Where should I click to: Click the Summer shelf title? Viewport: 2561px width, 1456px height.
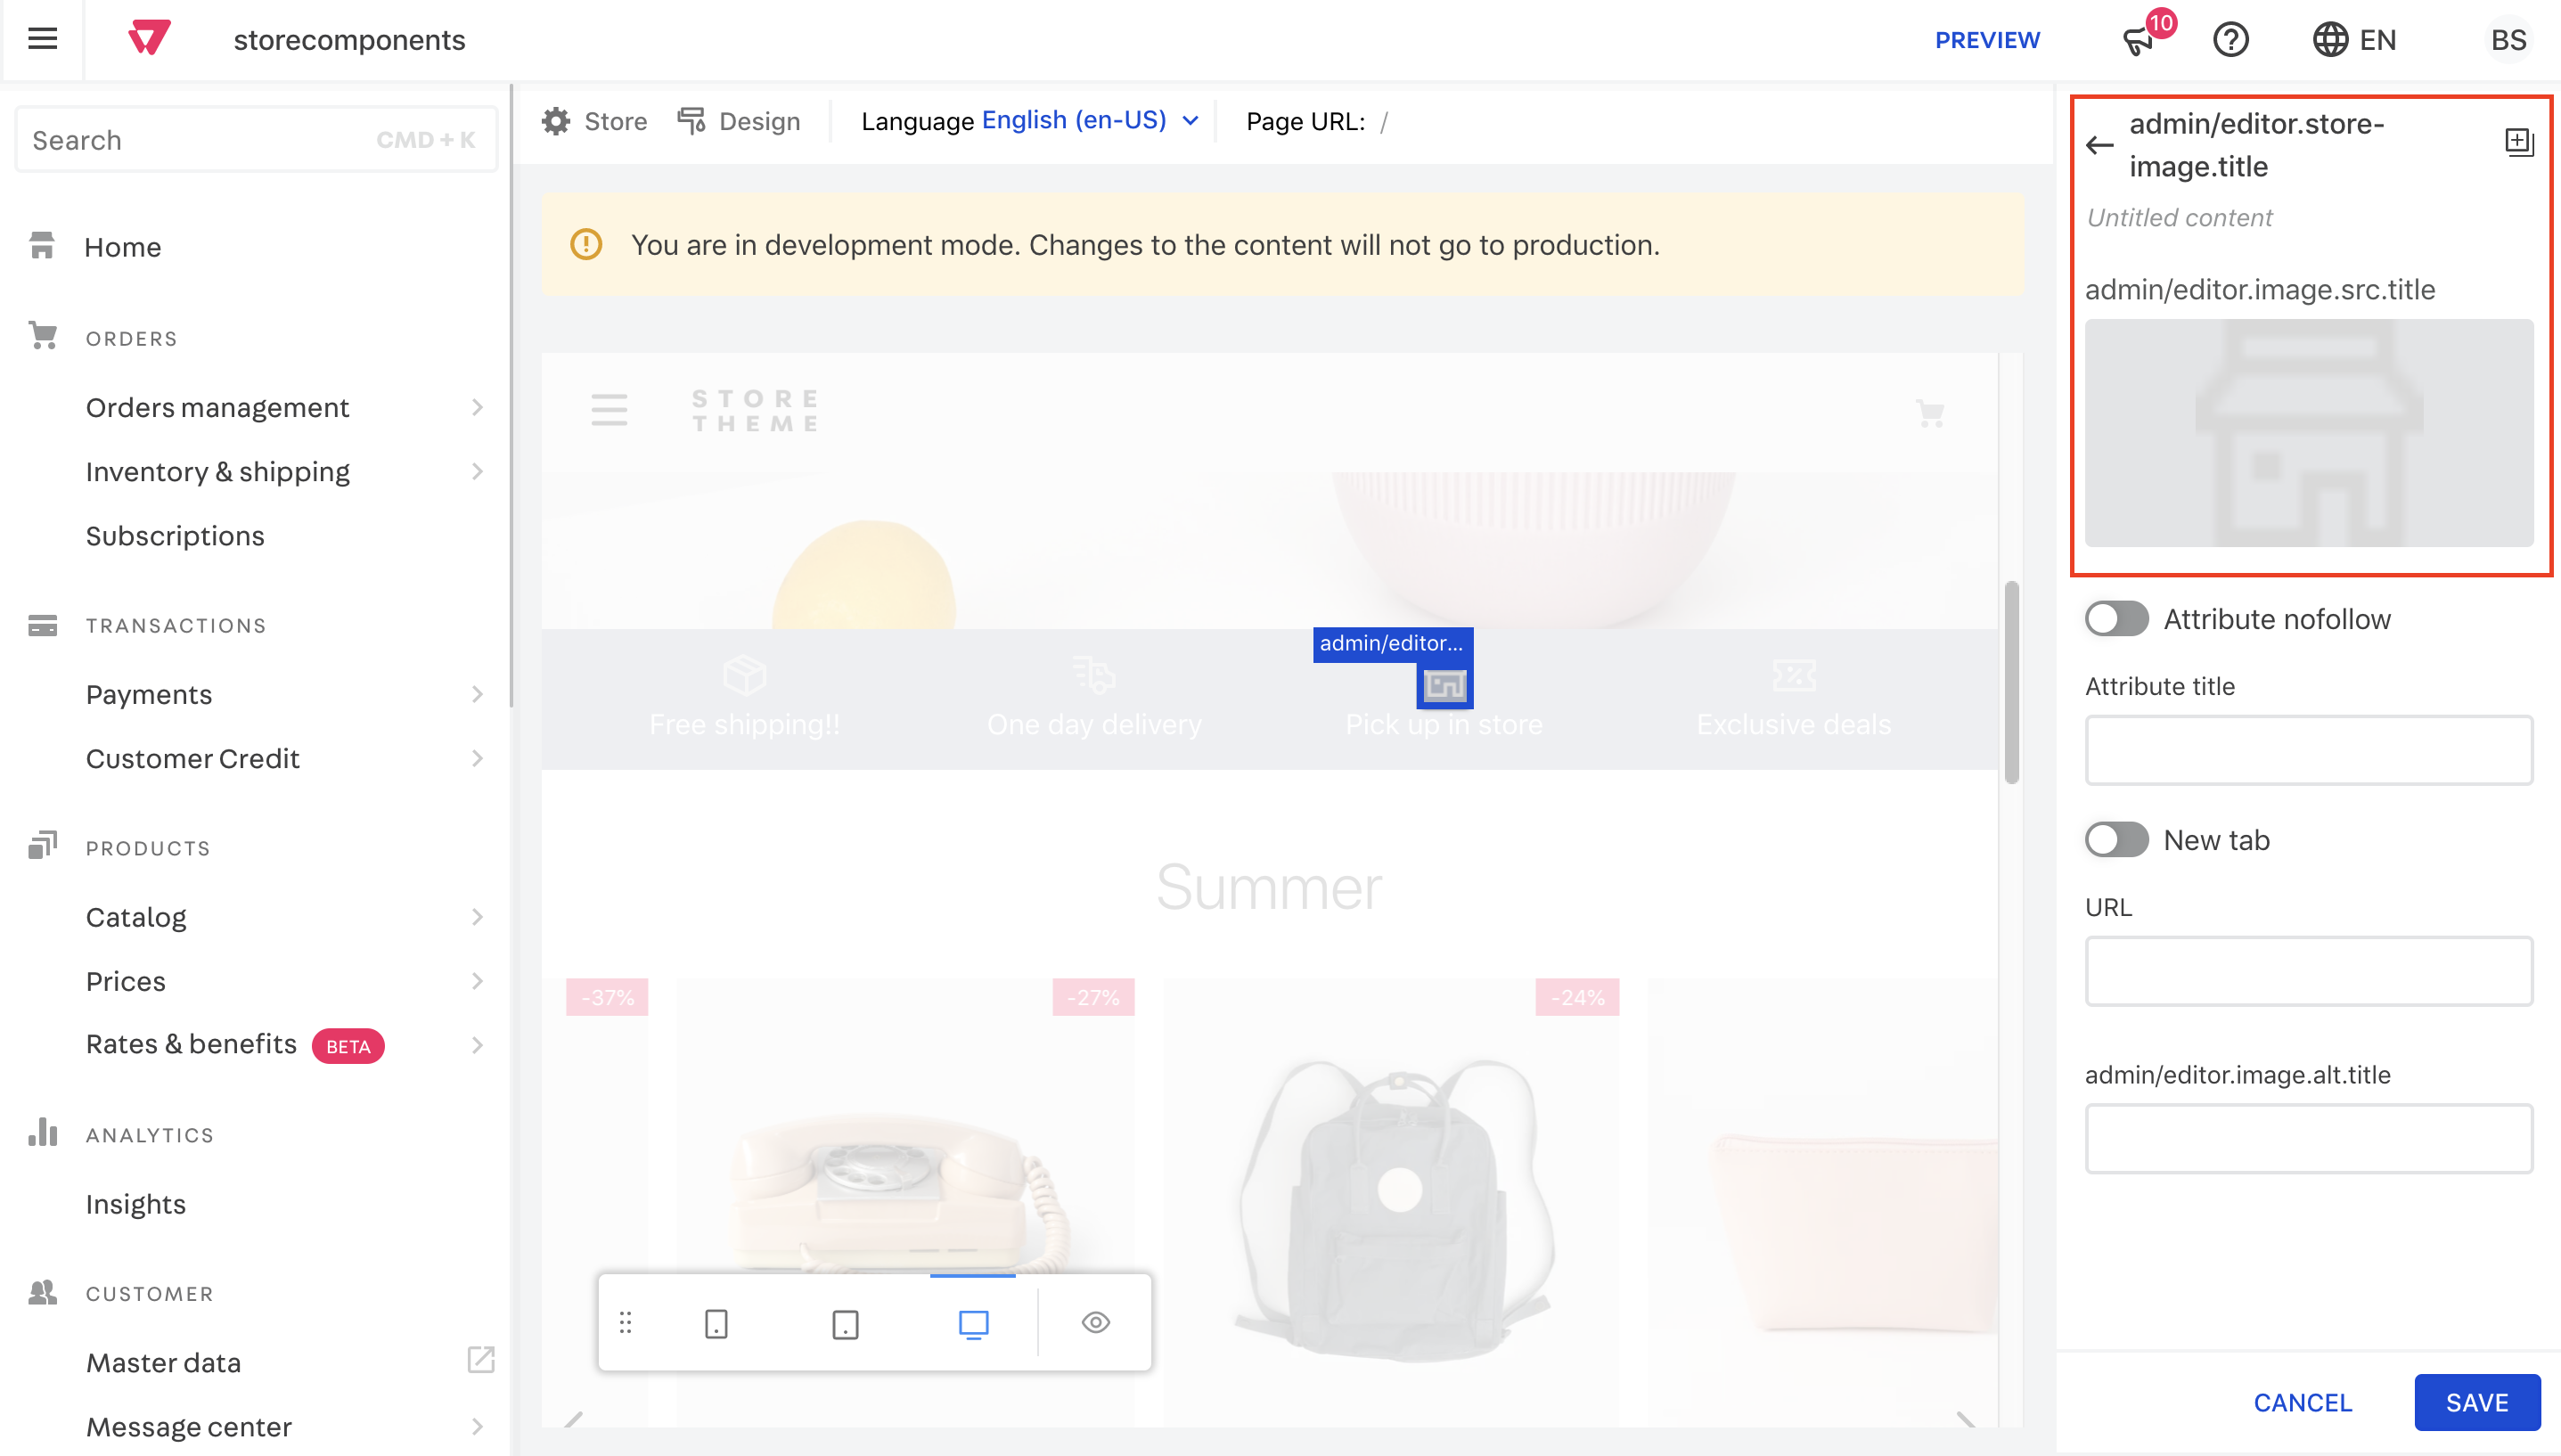[1269, 887]
